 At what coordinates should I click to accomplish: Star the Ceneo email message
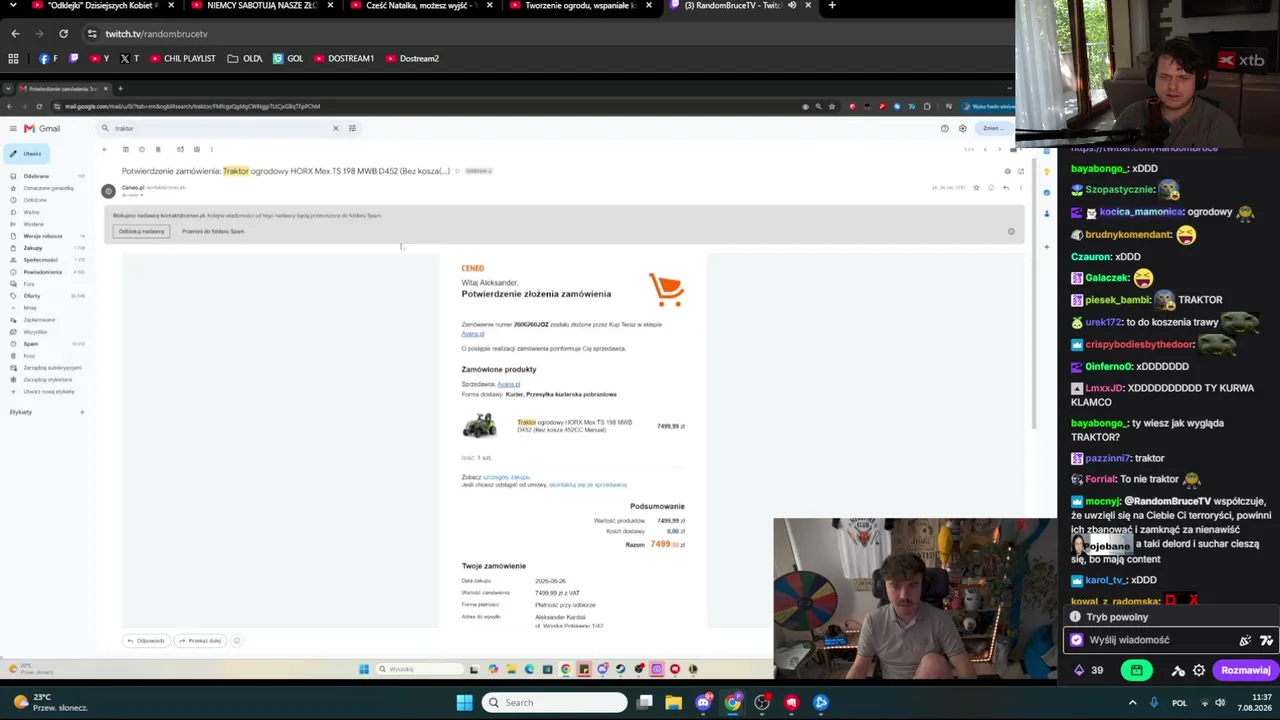pos(976,188)
